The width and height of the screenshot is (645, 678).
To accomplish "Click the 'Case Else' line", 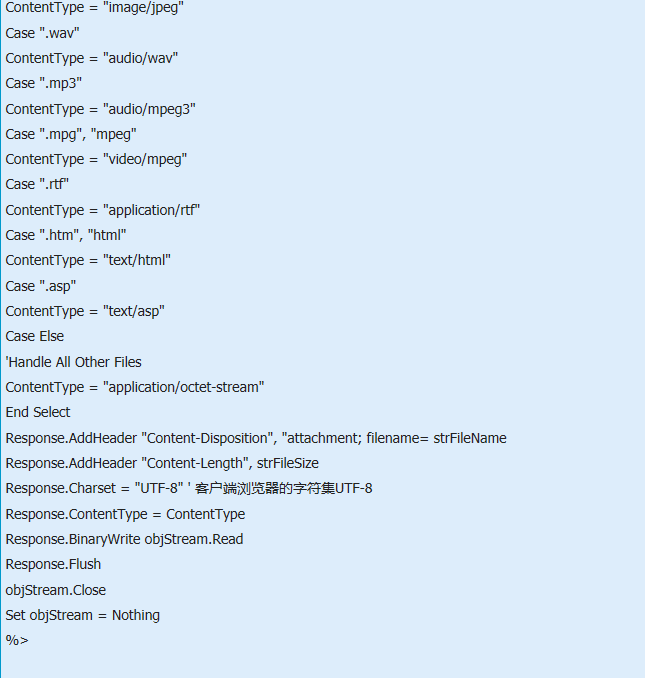I will tap(35, 336).
